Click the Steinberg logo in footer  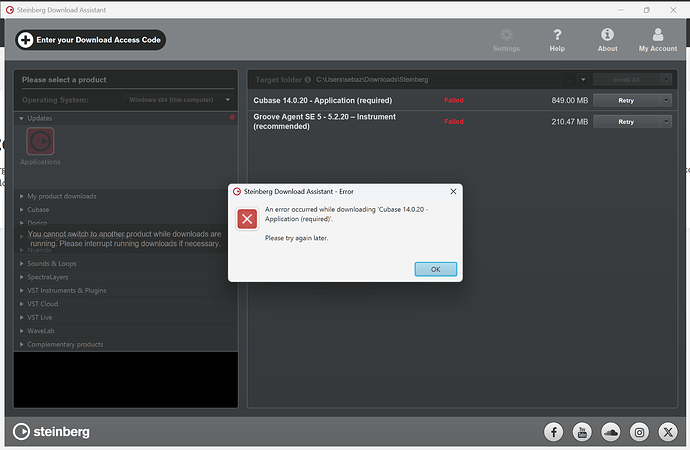point(51,432)
